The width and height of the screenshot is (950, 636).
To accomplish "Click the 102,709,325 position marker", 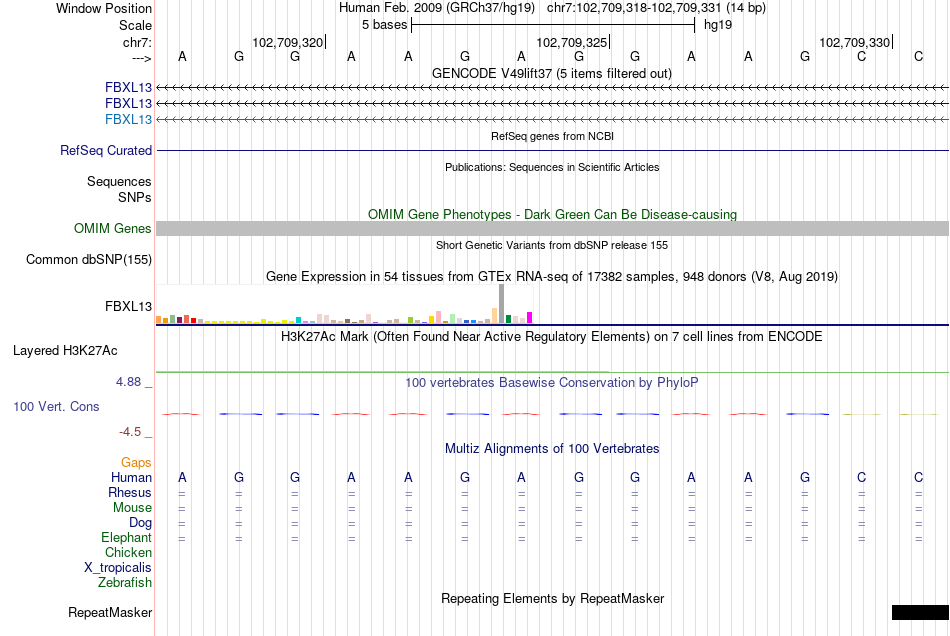I will tap(572, 42).
